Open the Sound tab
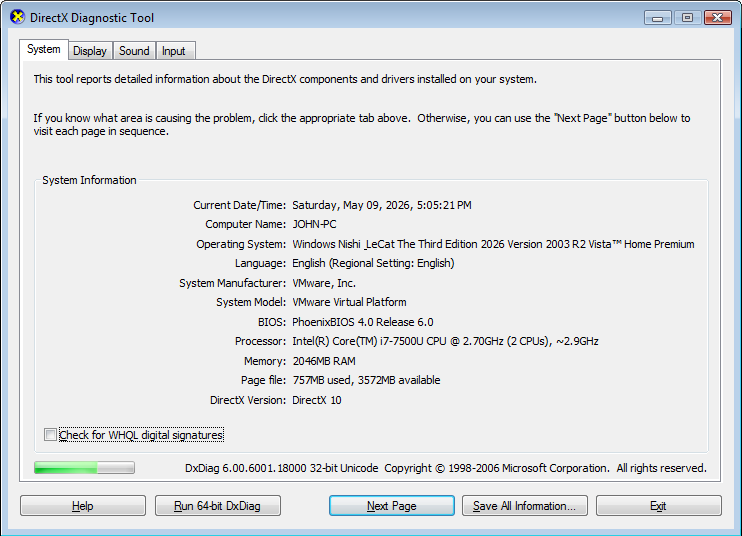 click(x=134, y=51)
